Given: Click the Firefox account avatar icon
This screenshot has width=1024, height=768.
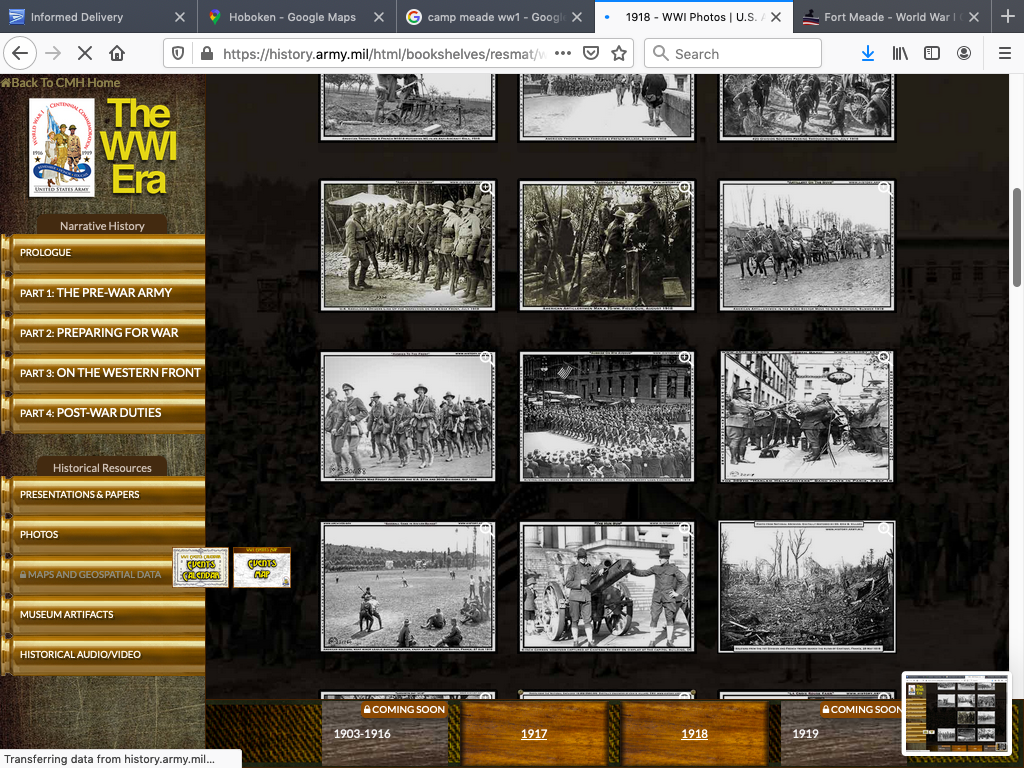Looking at the screenshot, I should pyautogui.click(x=964, y=53).
